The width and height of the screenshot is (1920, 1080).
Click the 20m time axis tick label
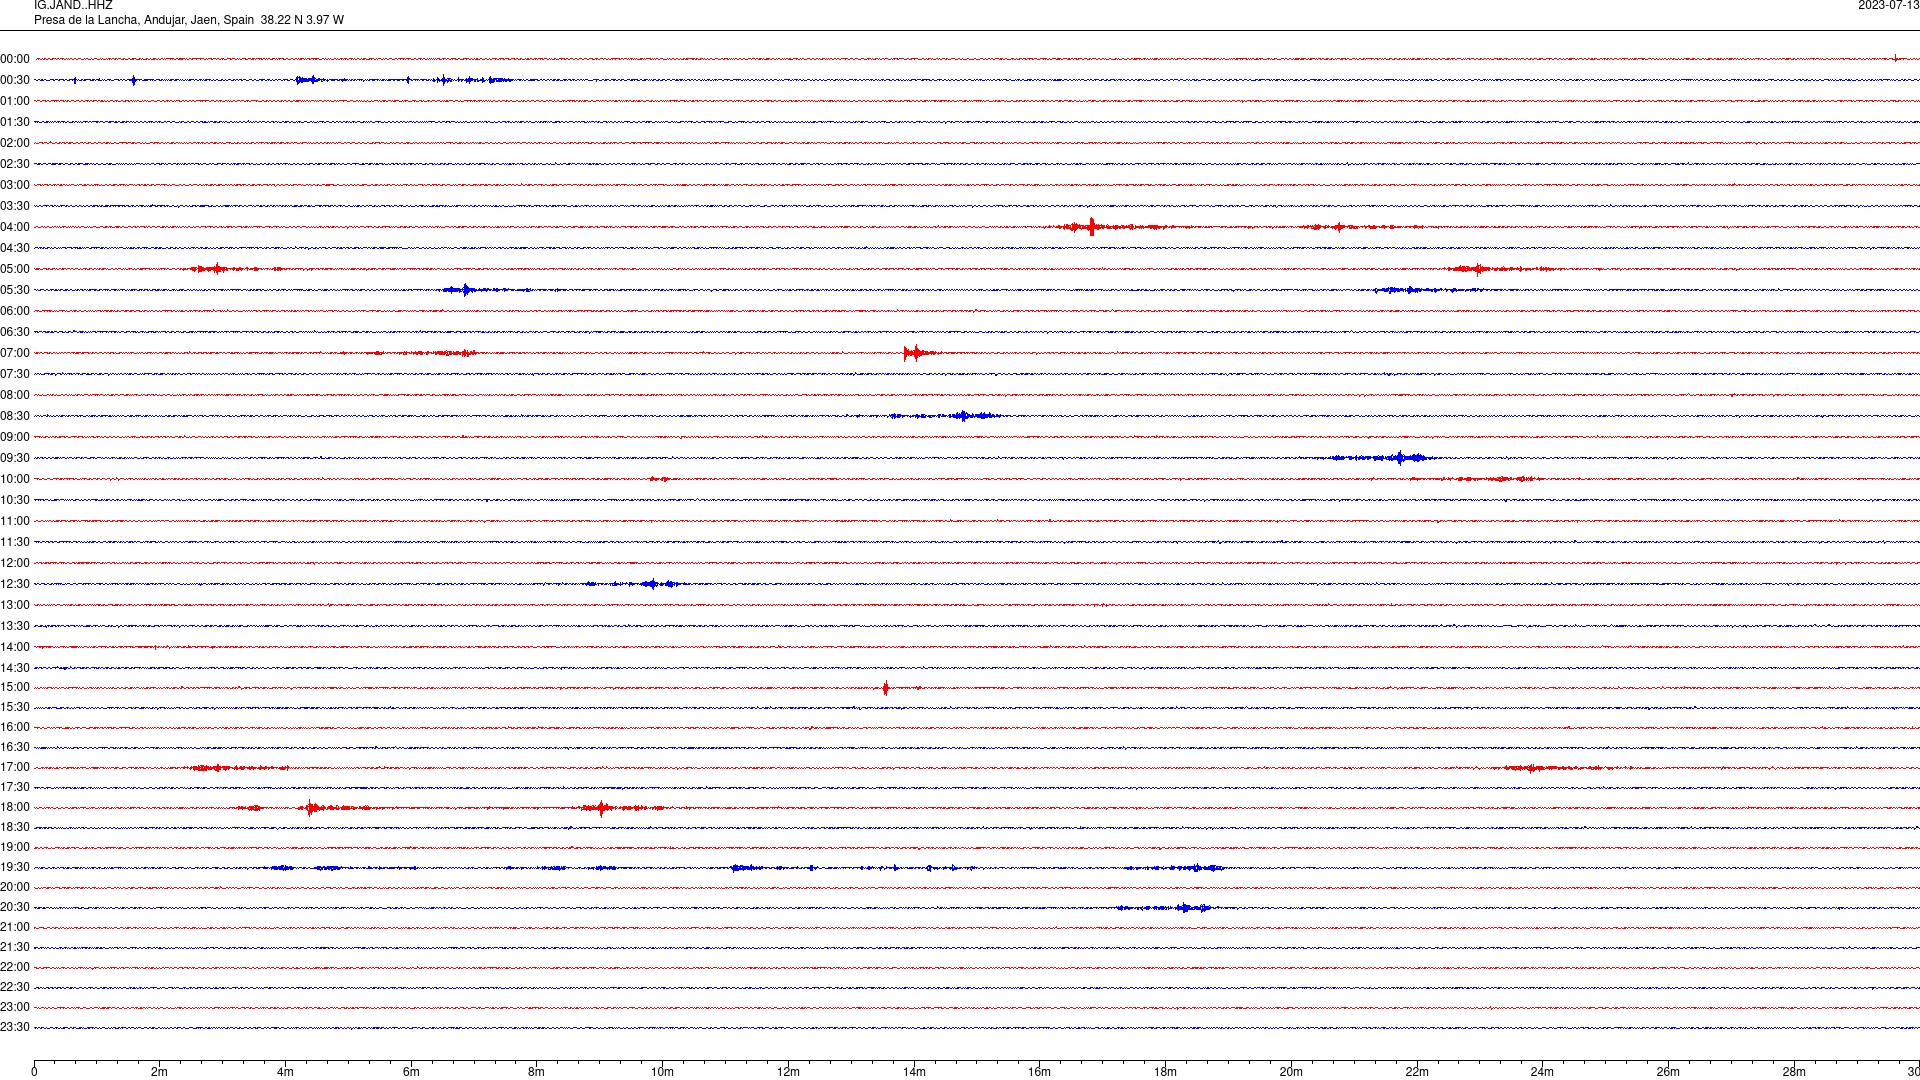click(1291, 1072)
